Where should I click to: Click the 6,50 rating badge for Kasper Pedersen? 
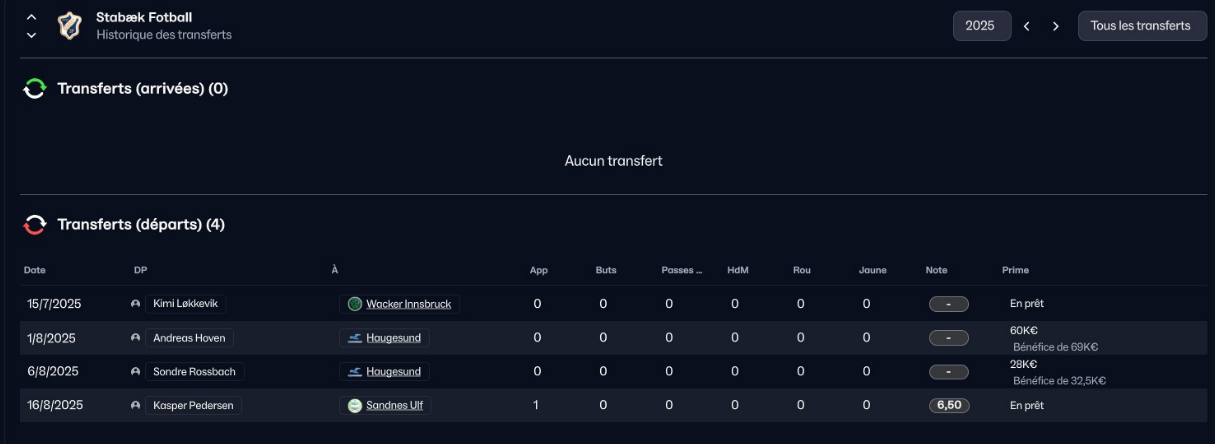pos(948,406)
